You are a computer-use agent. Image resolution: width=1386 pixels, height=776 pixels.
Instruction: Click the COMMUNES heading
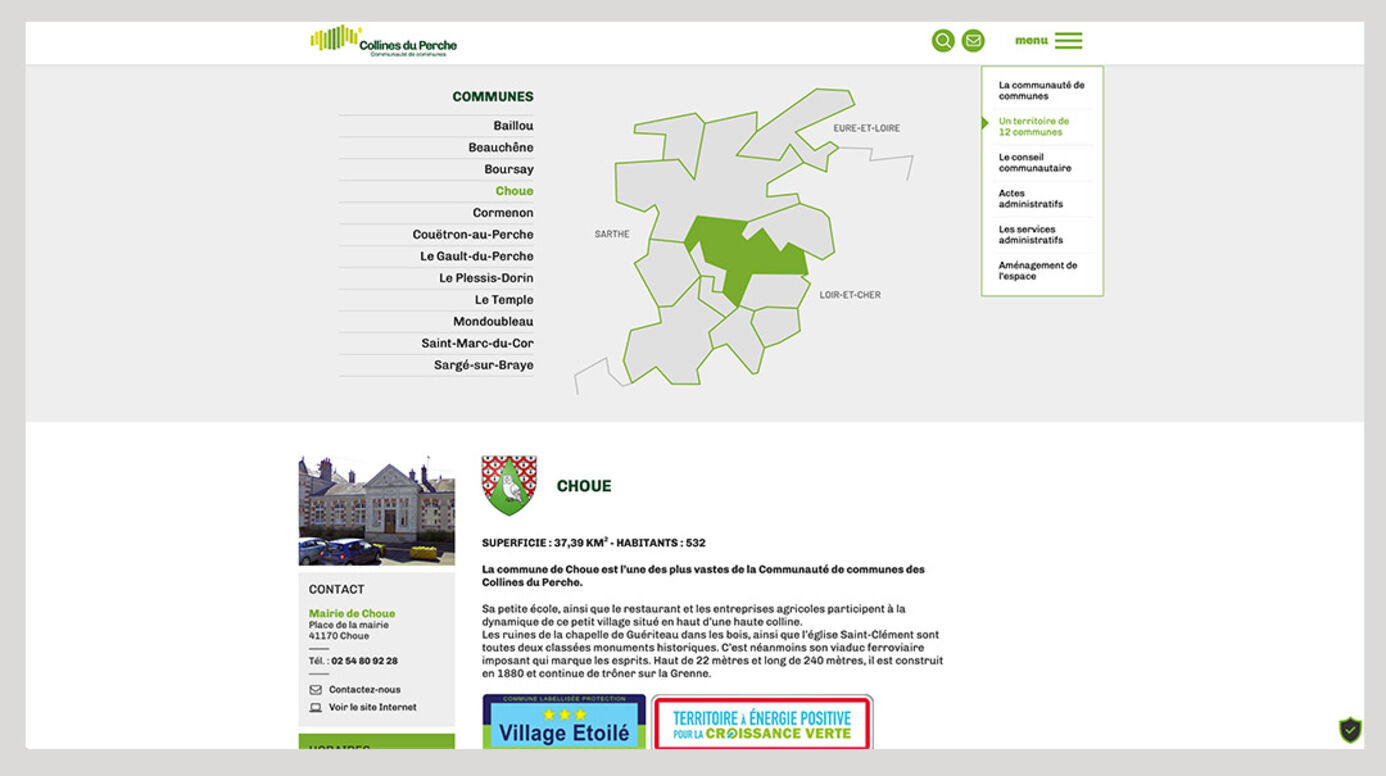493,97
